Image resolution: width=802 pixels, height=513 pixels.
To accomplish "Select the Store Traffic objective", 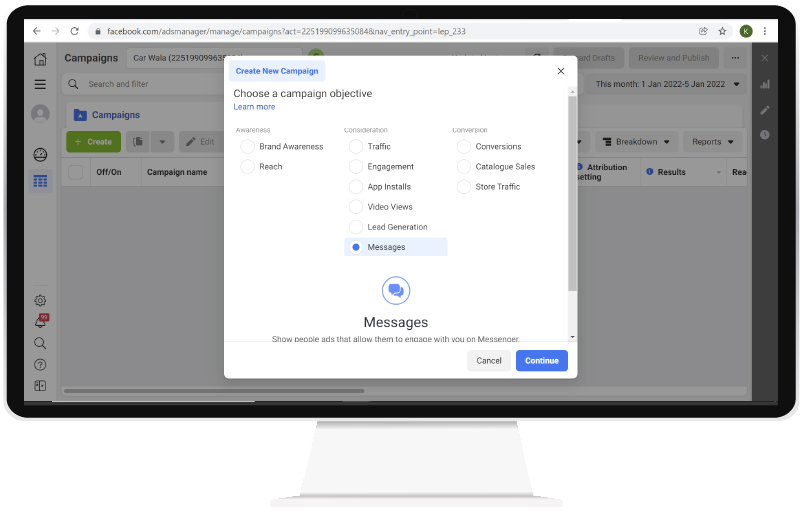I will 488,187.
